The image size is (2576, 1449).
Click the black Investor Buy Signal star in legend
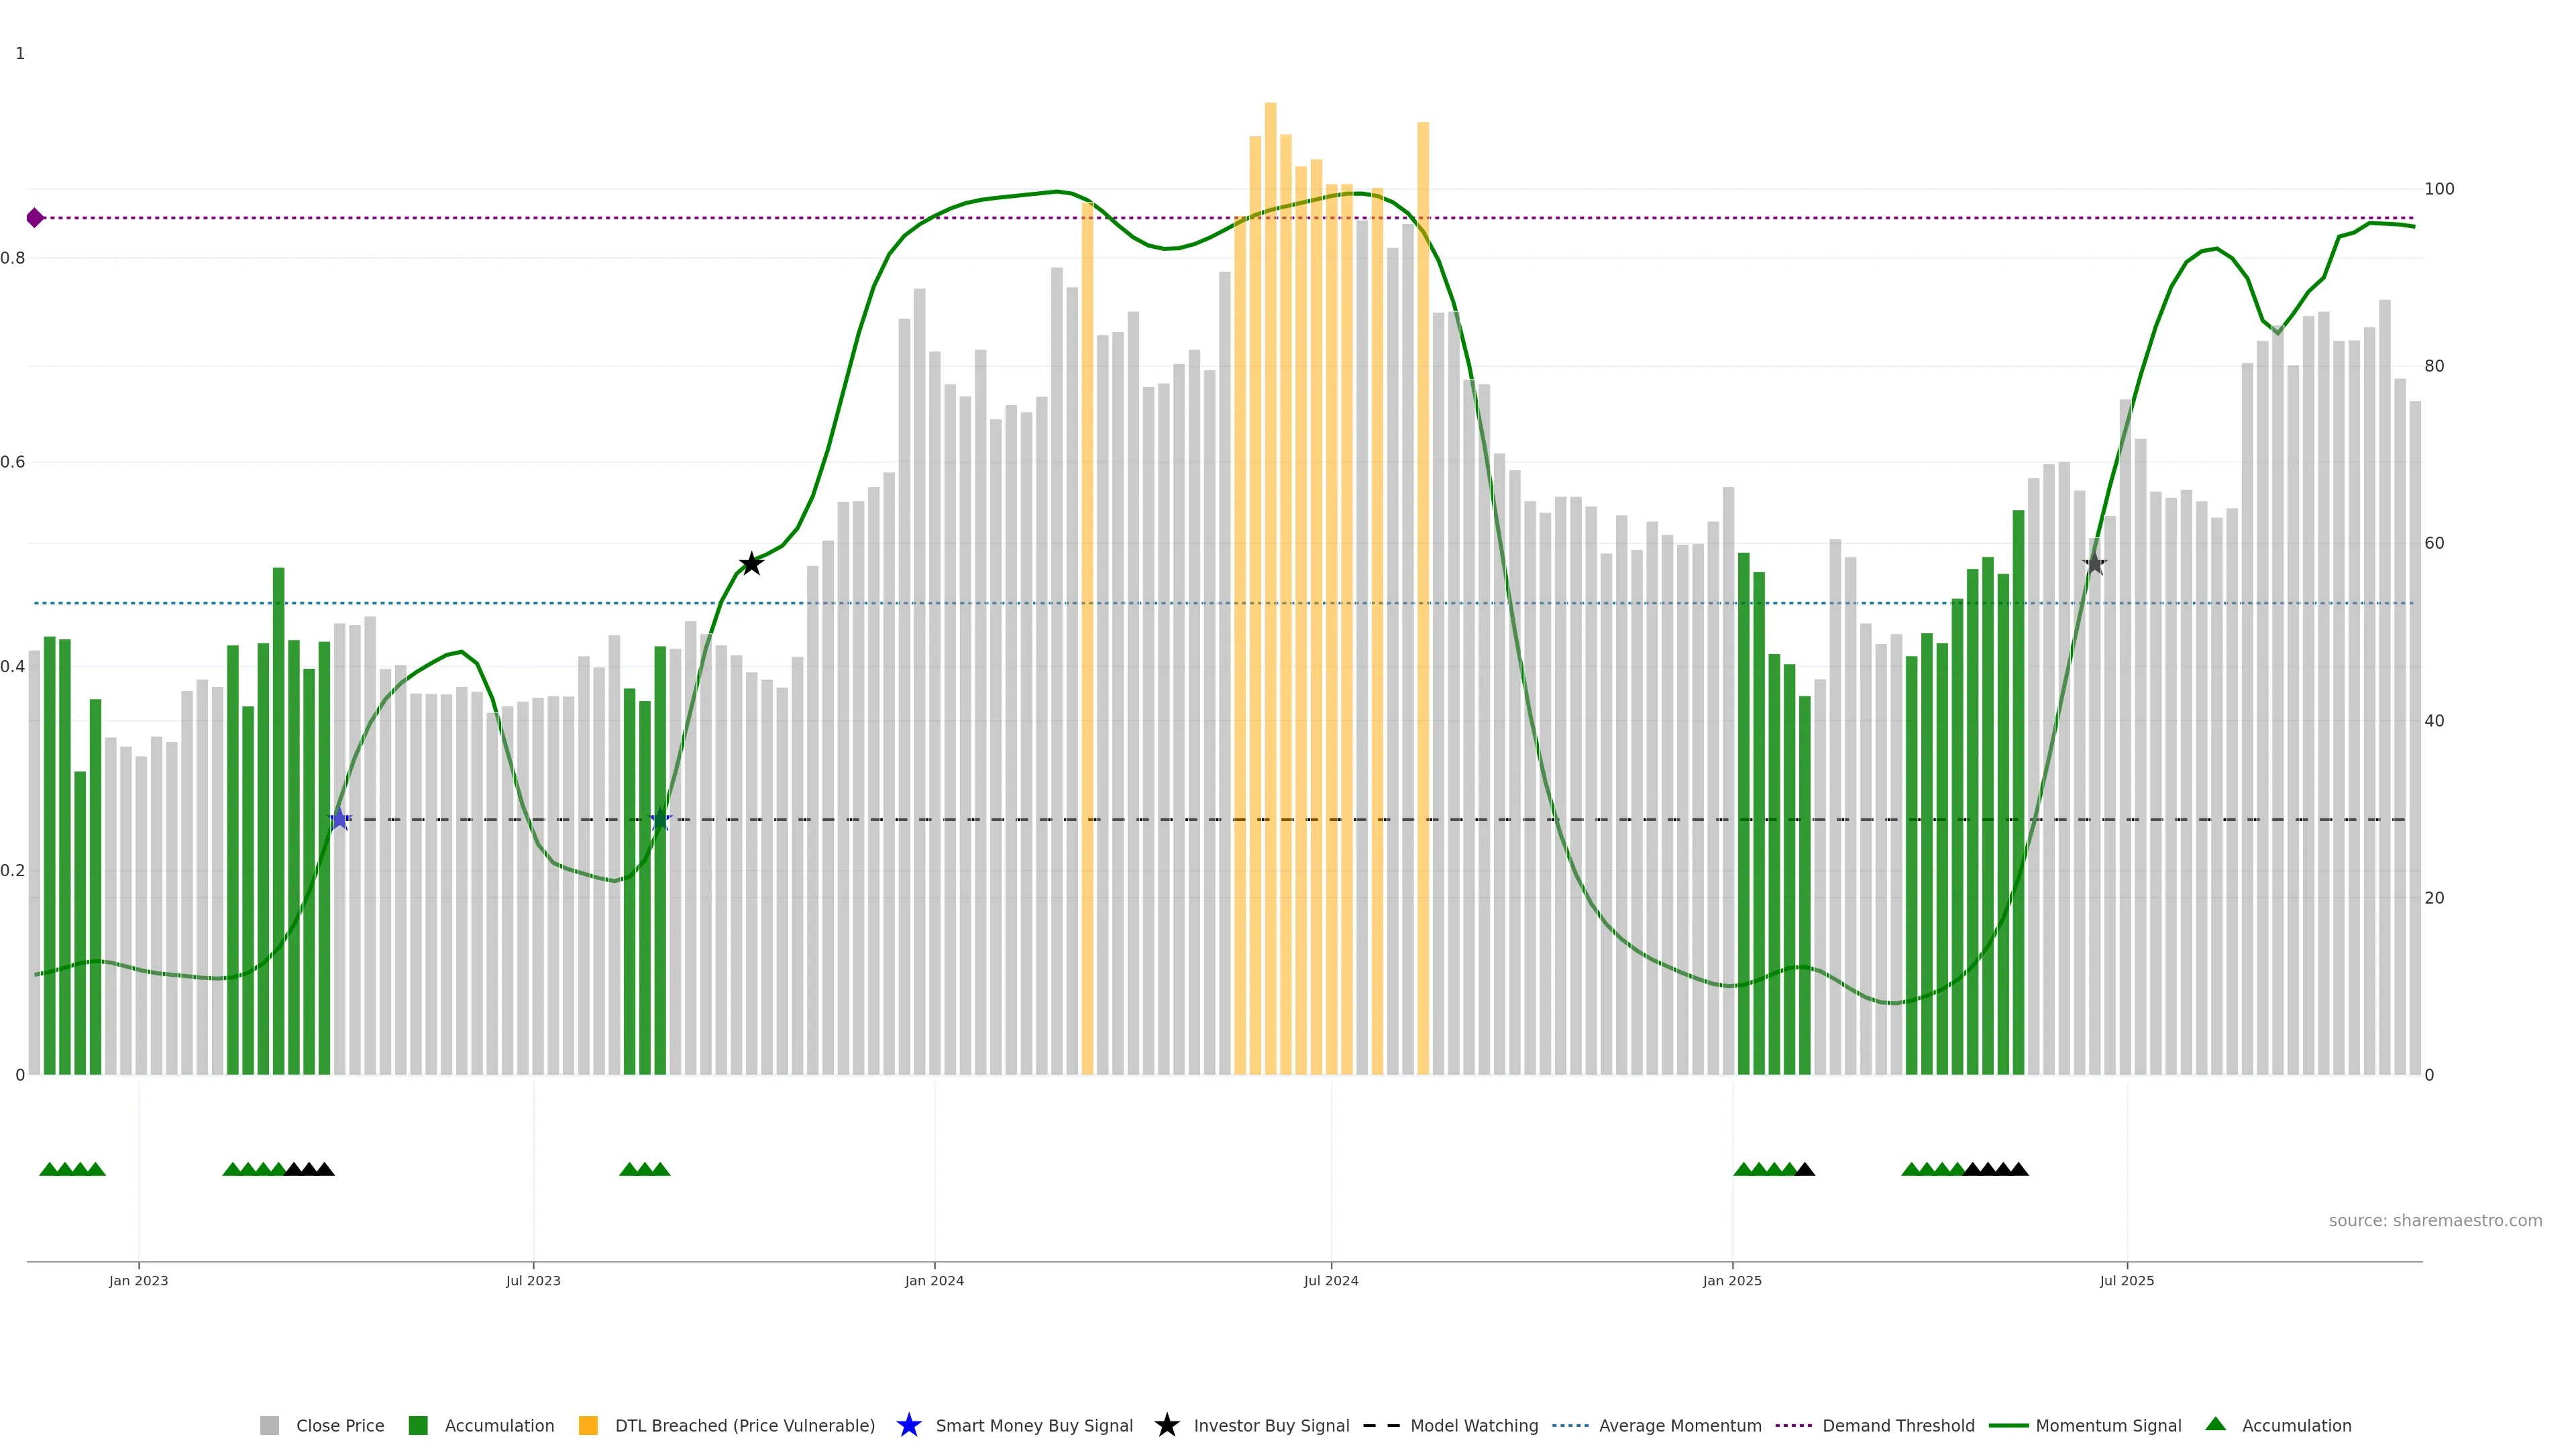(1166, 1425)
